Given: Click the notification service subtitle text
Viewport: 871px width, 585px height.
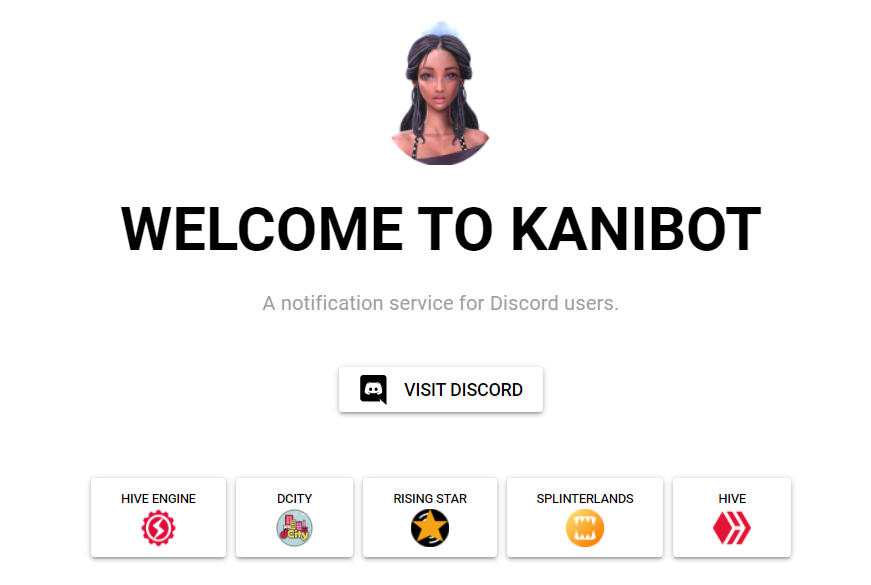Looking at the screenshot, I should pyautogui.click(x=440, y=303).
